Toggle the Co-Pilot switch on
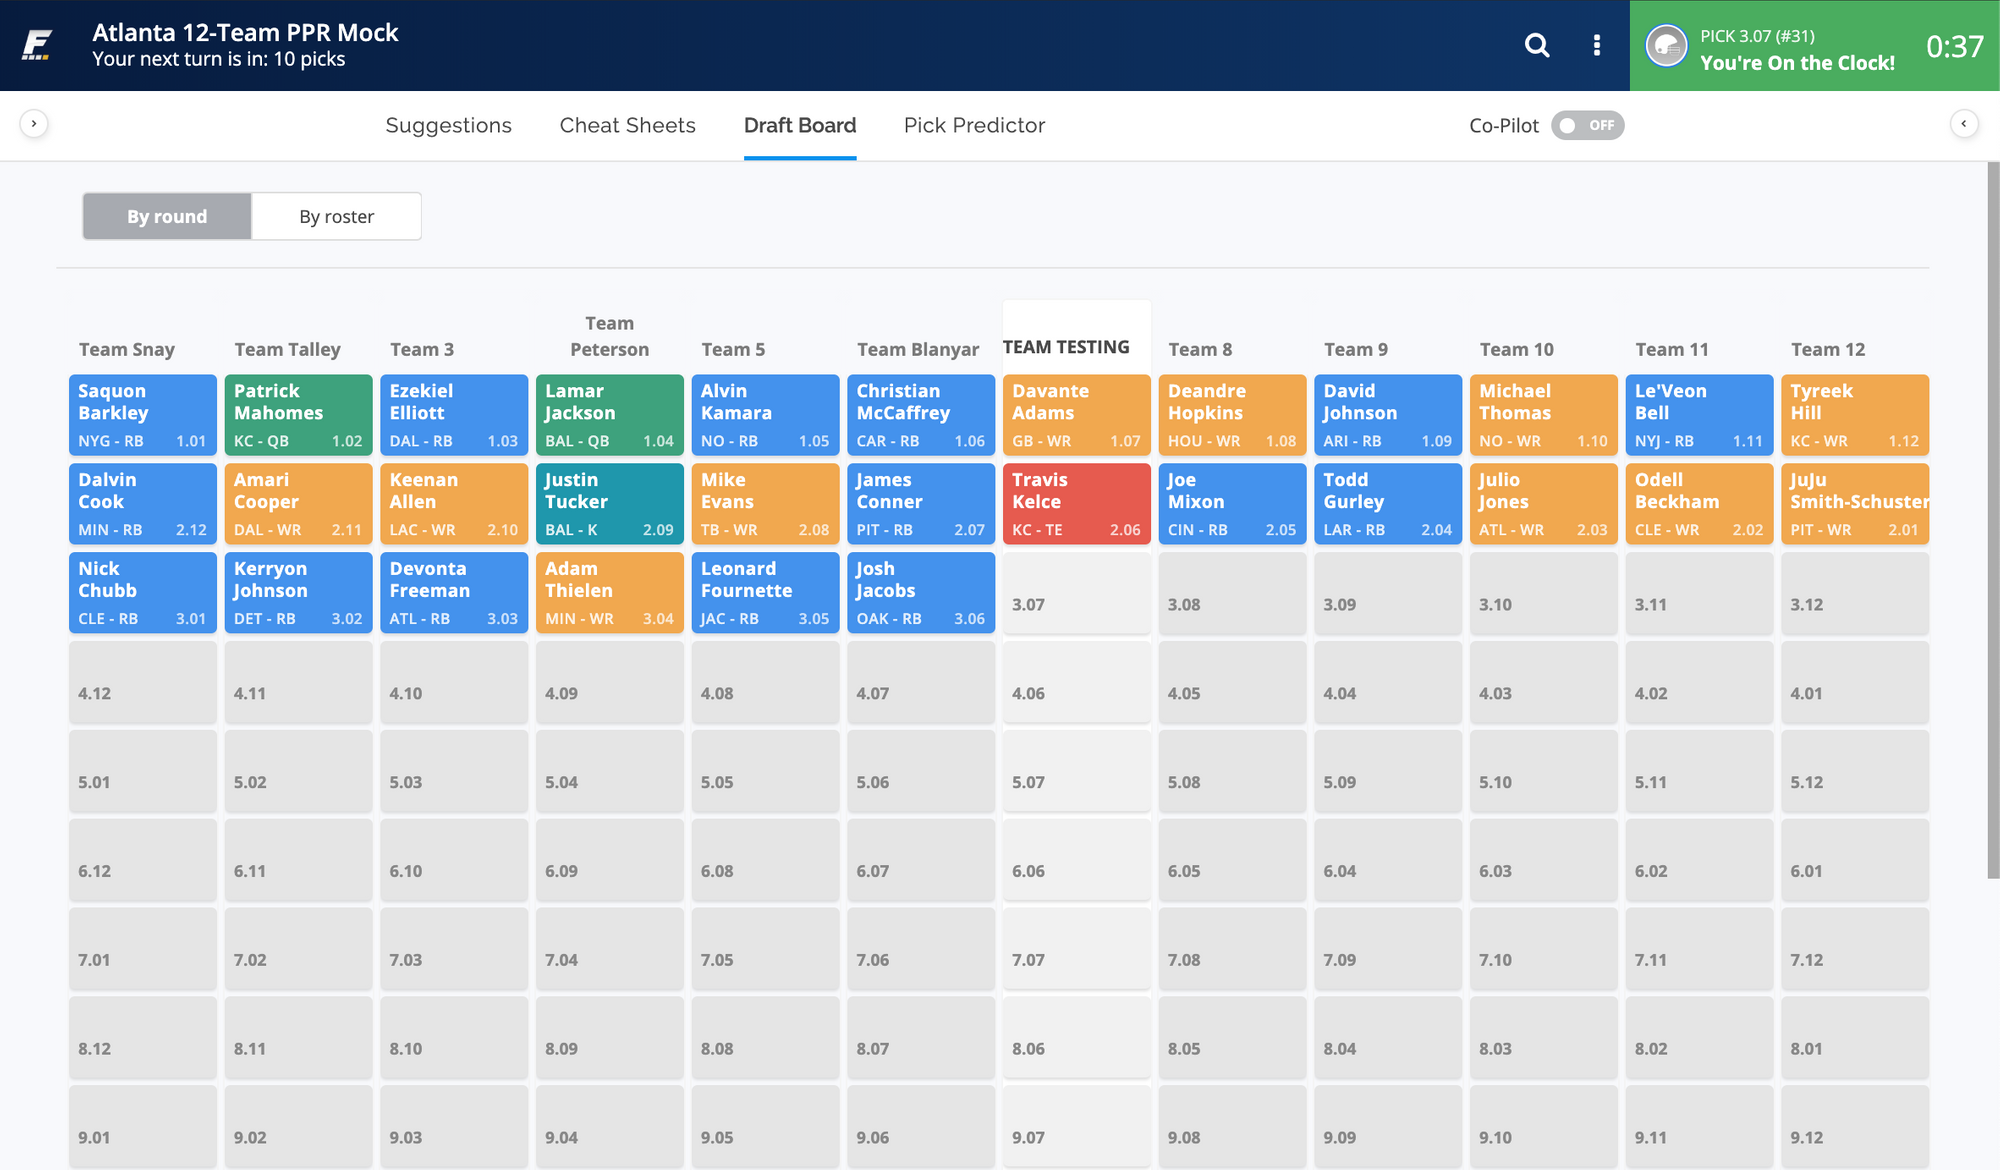Screen dimensions: 2000x1170 point(1587,126)
